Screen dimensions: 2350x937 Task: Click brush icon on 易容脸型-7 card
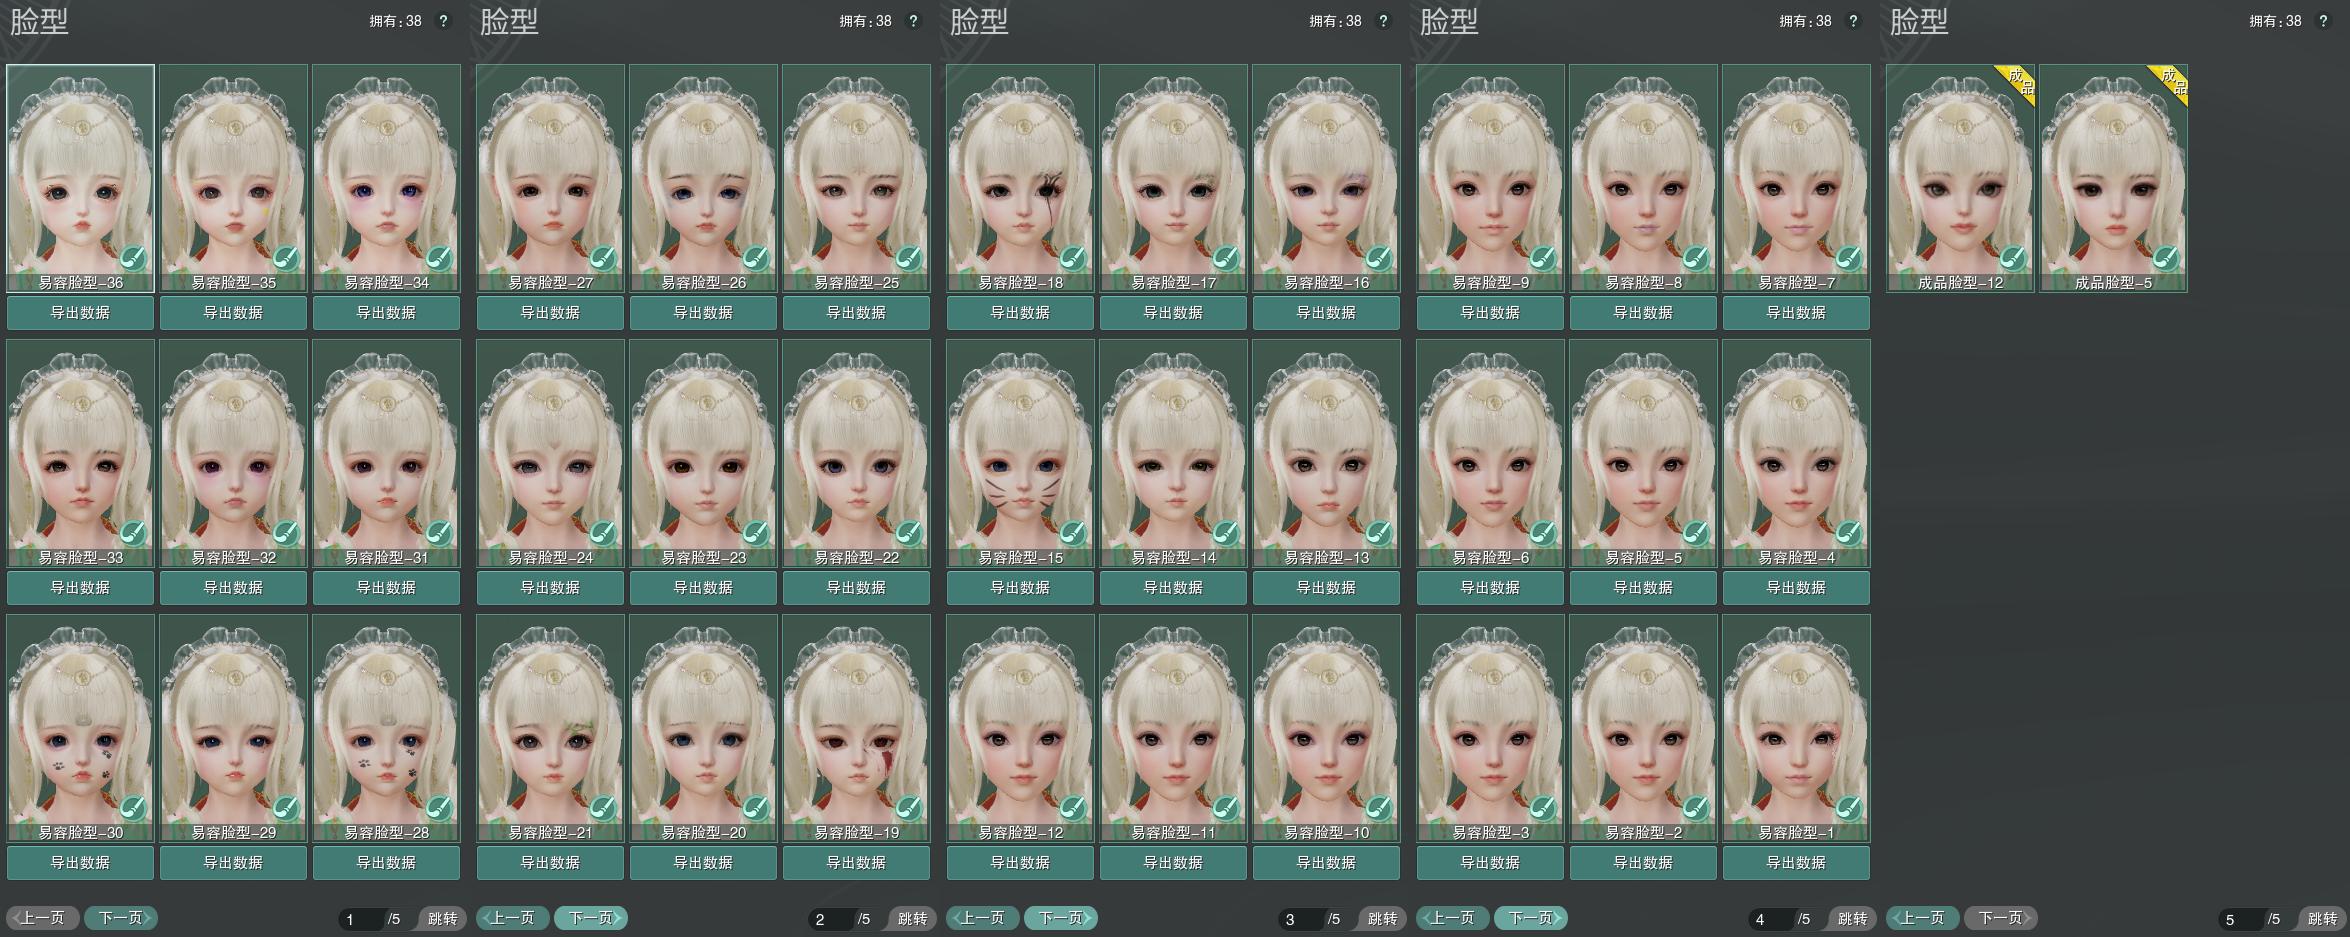click(1849, 259)
